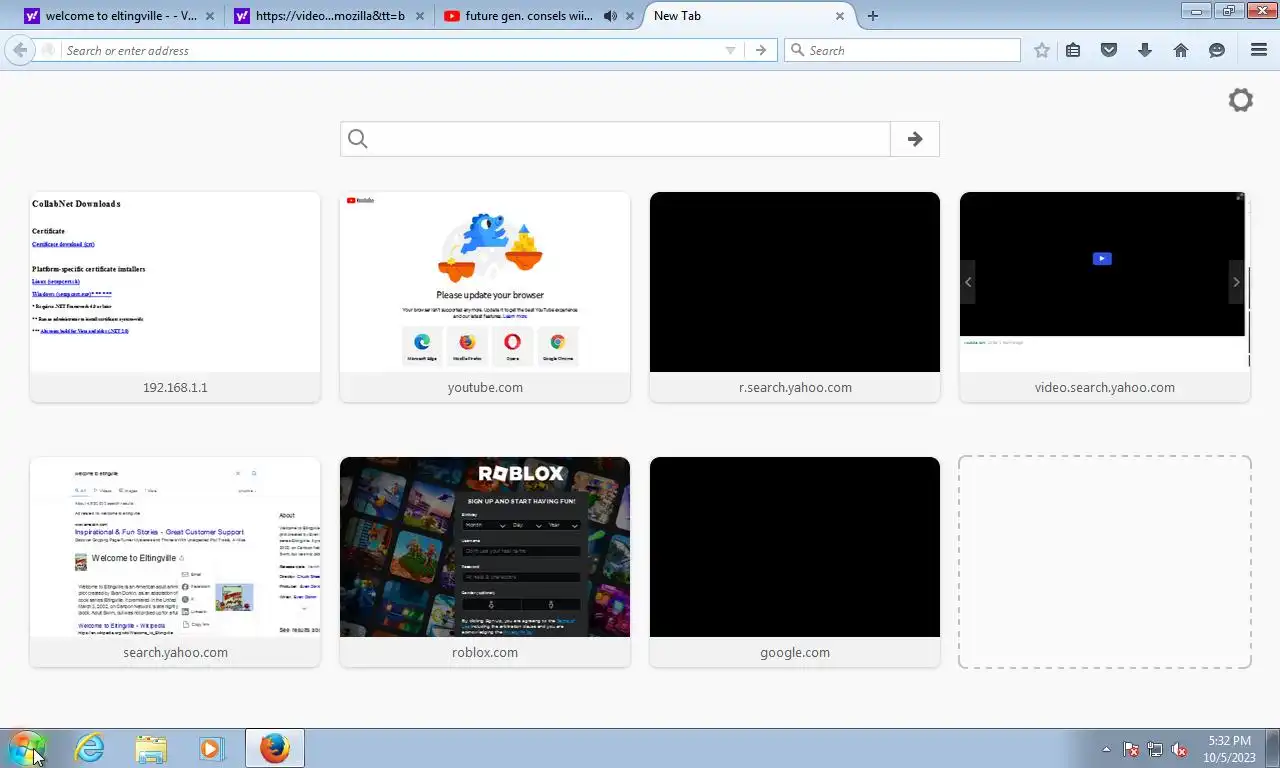Open the clock showing 5:32 PM
Image resolution: width=1280 pixels, height=768 pixels.
tap(1229, 748)
